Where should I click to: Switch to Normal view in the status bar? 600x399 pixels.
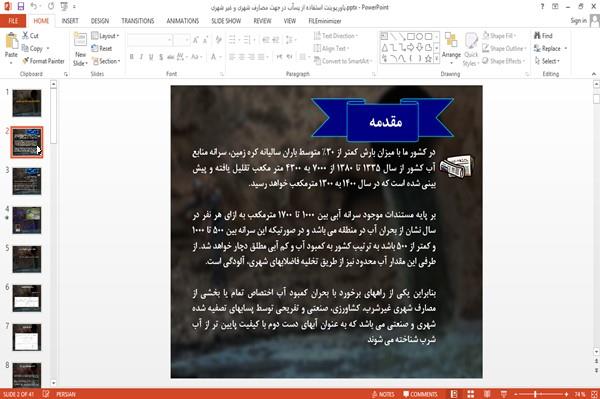tap(454, 394)
